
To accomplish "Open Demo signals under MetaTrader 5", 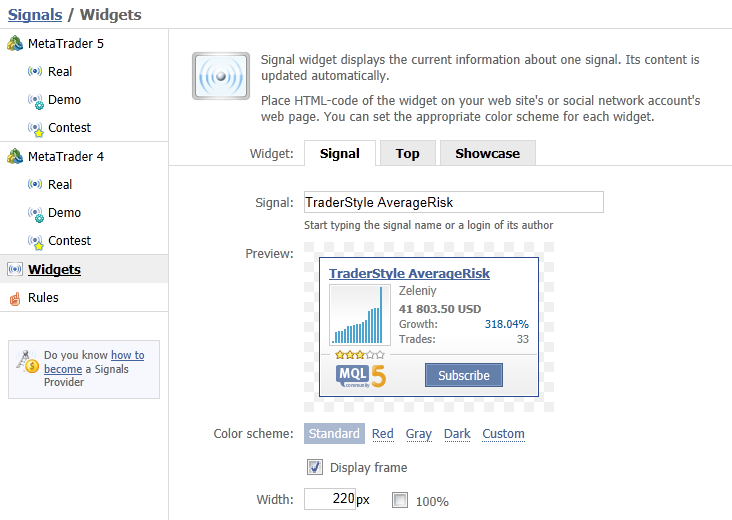I will click(64, 99).
